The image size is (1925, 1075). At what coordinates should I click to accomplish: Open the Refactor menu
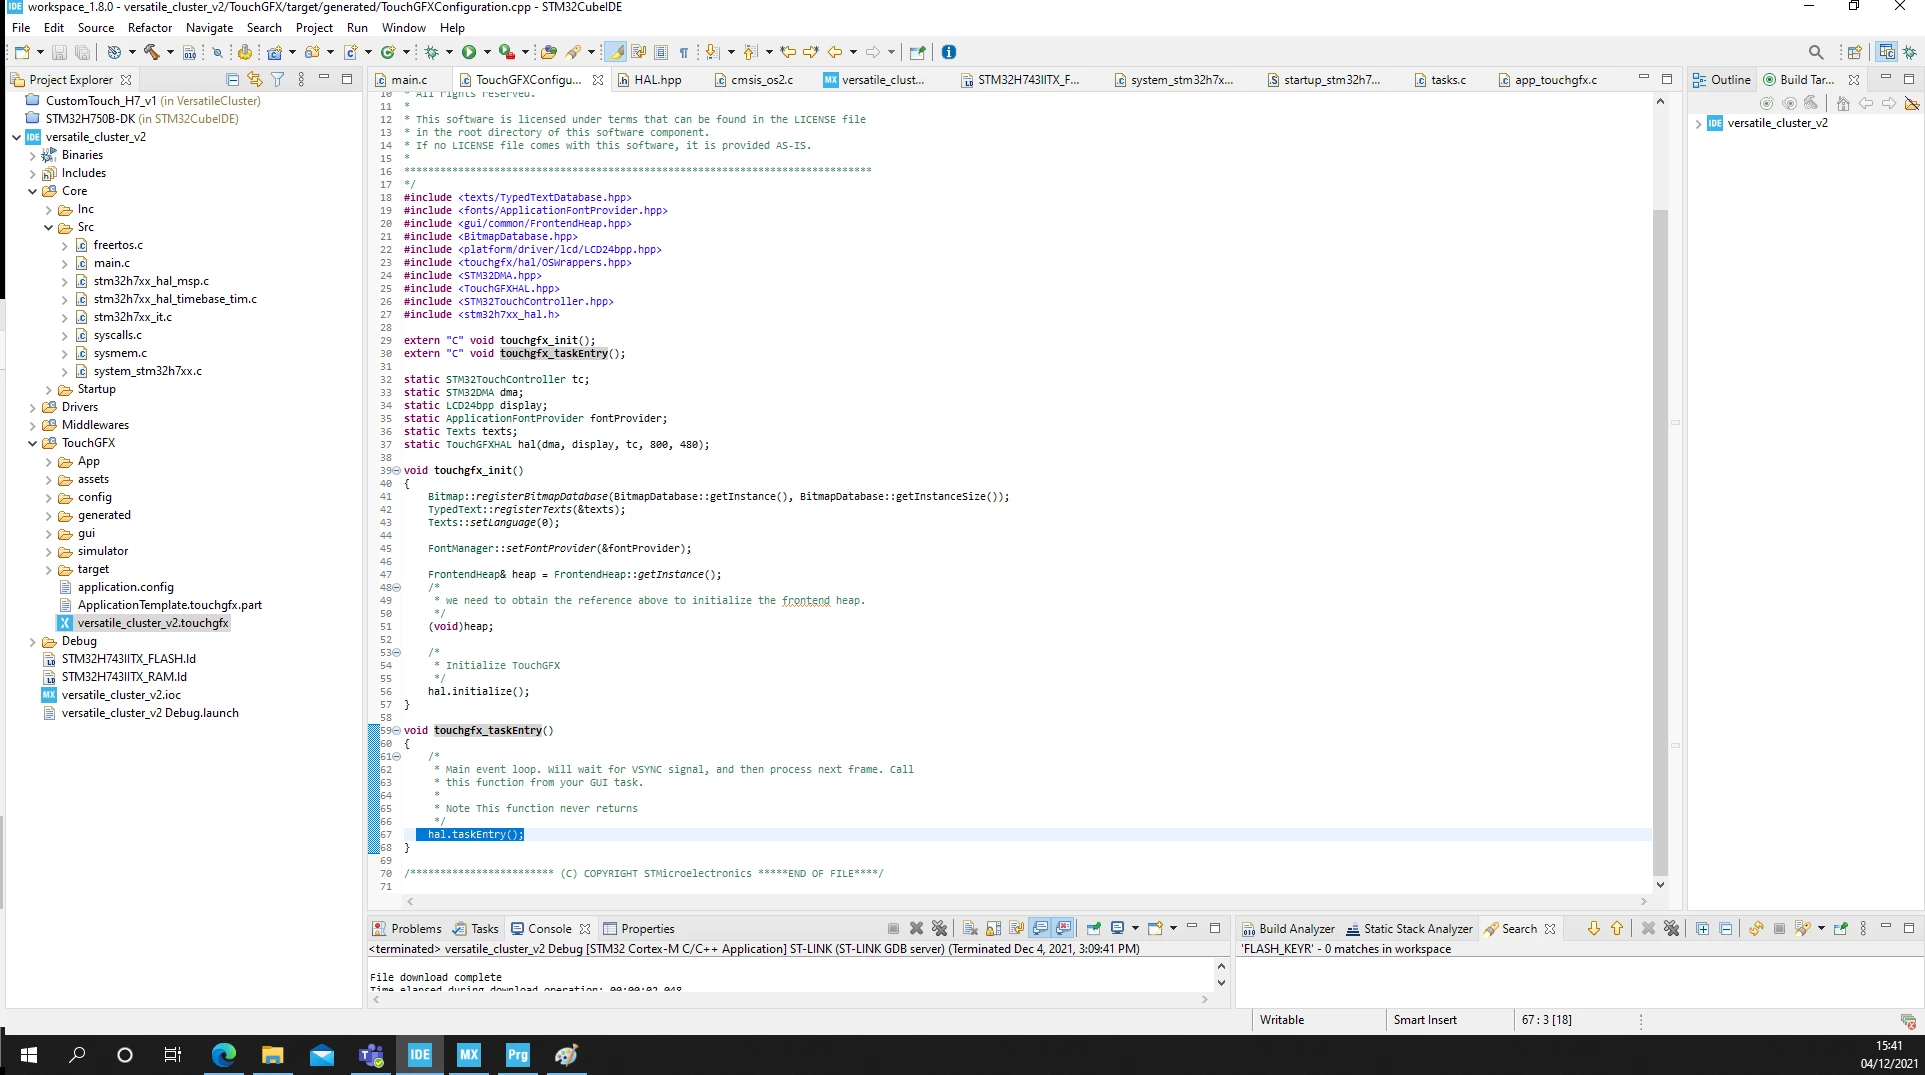point(150,27)
